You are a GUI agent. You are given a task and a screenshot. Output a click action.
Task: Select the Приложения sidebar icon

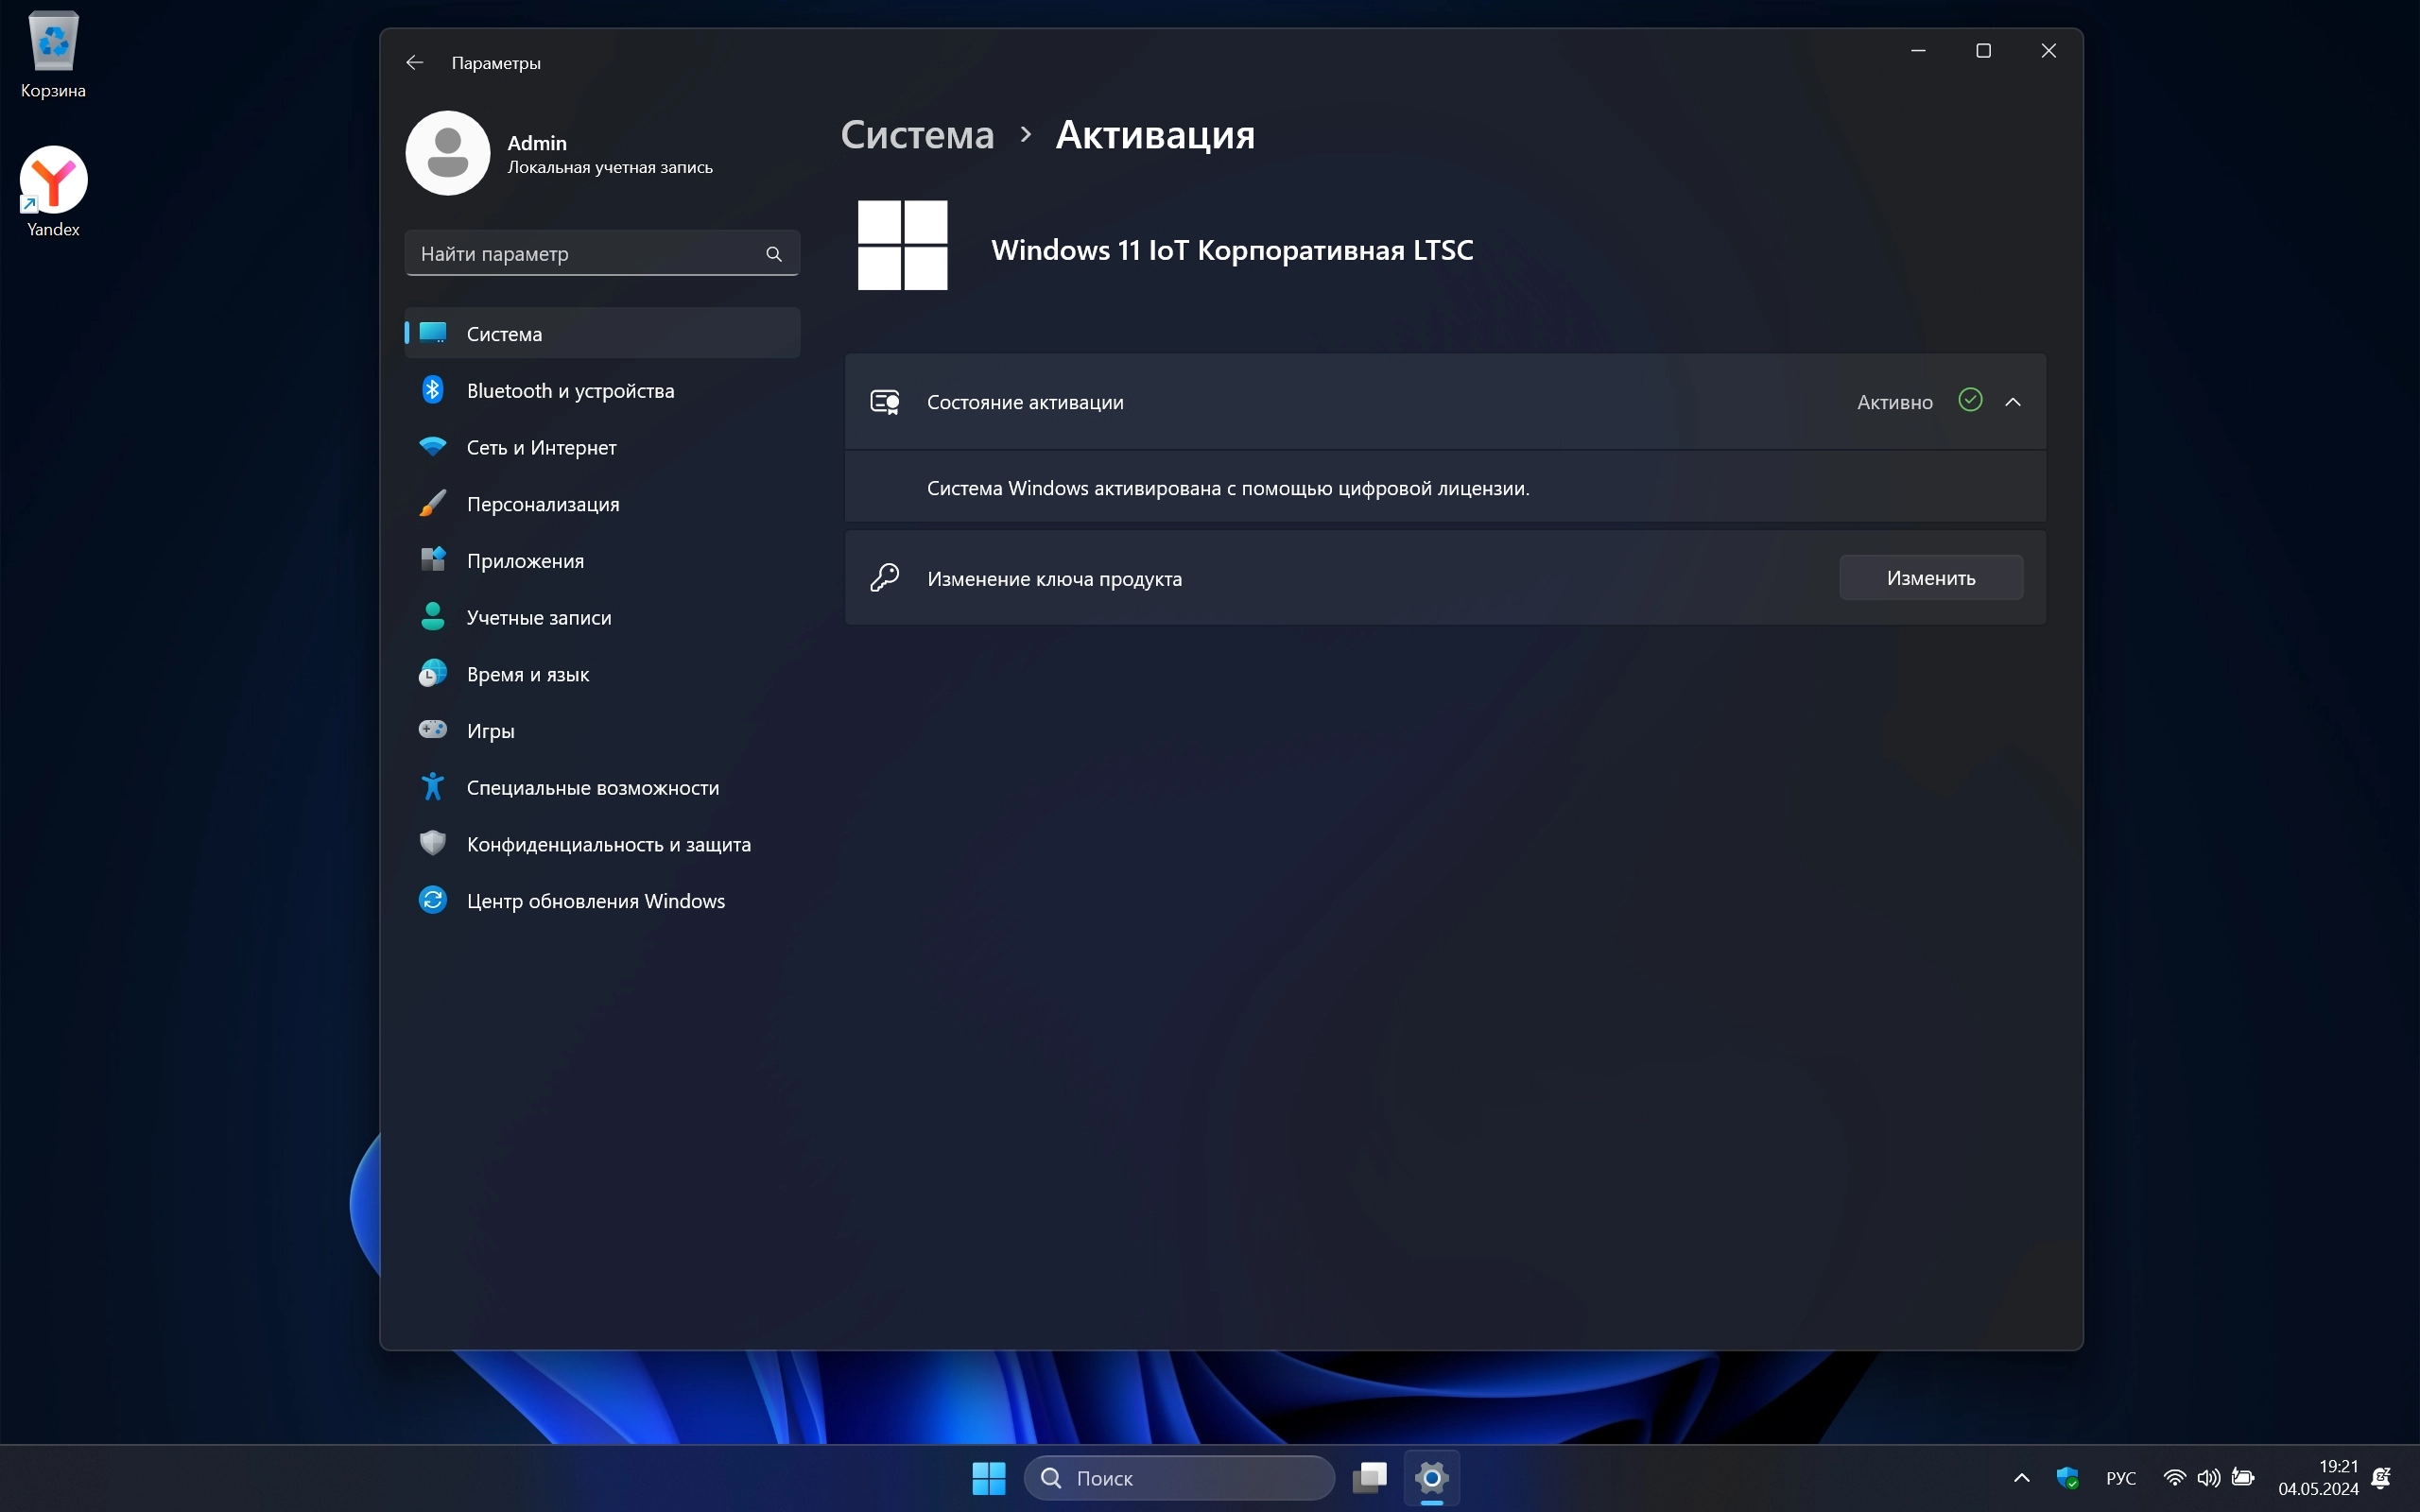432,560
